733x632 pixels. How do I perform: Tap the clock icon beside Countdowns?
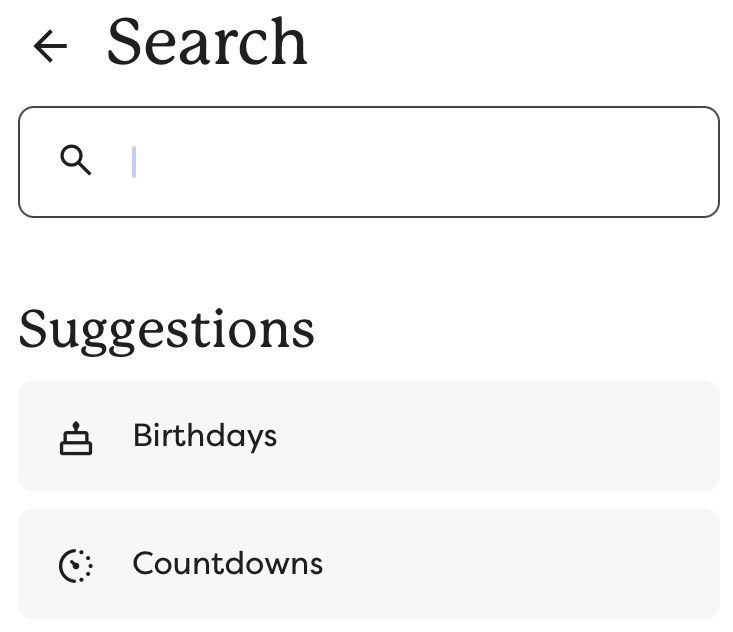pyautogui.click(x=76, y=565)
